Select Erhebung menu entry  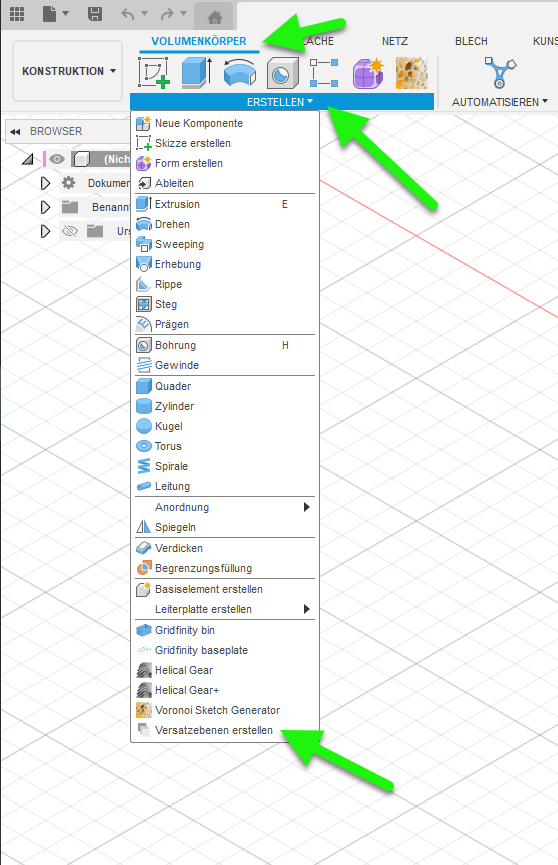(225, 264)
